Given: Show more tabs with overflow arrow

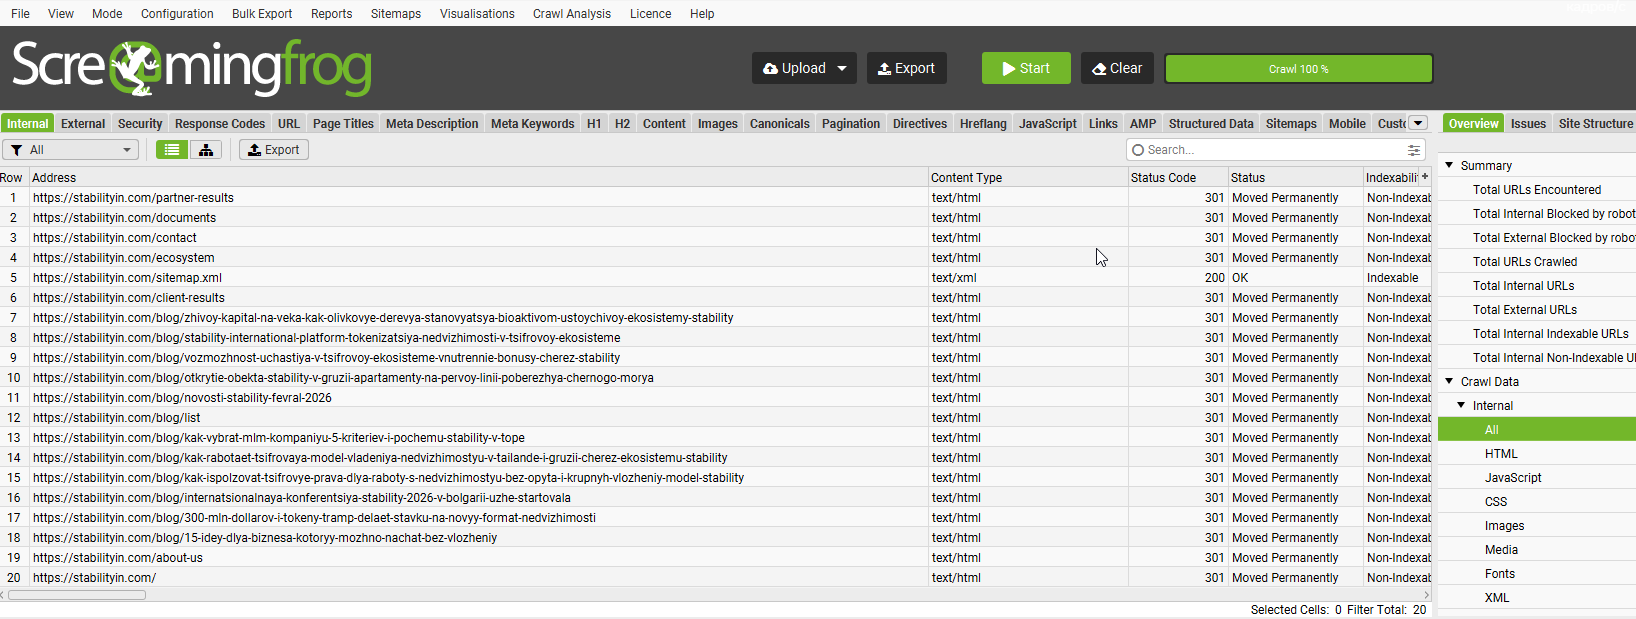Looking at the screenshot, I should [x=1418, y=123].
